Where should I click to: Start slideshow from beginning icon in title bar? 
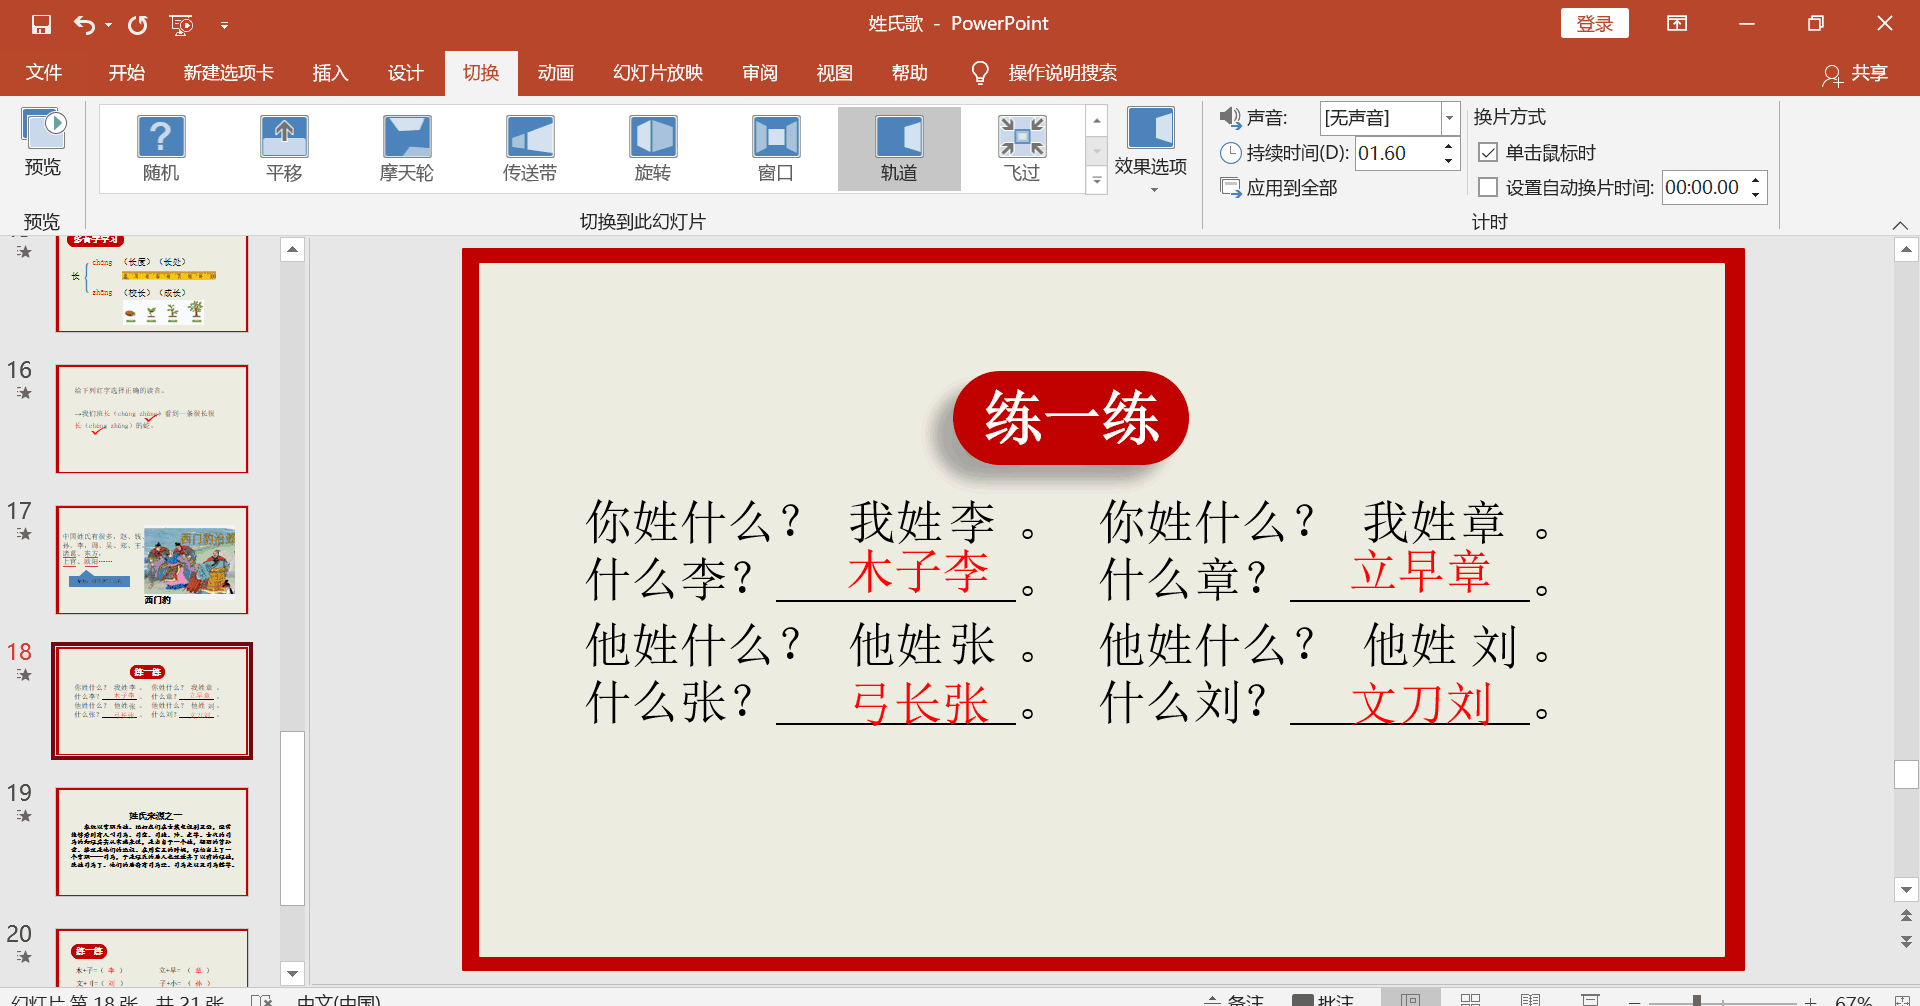[181, 24]
